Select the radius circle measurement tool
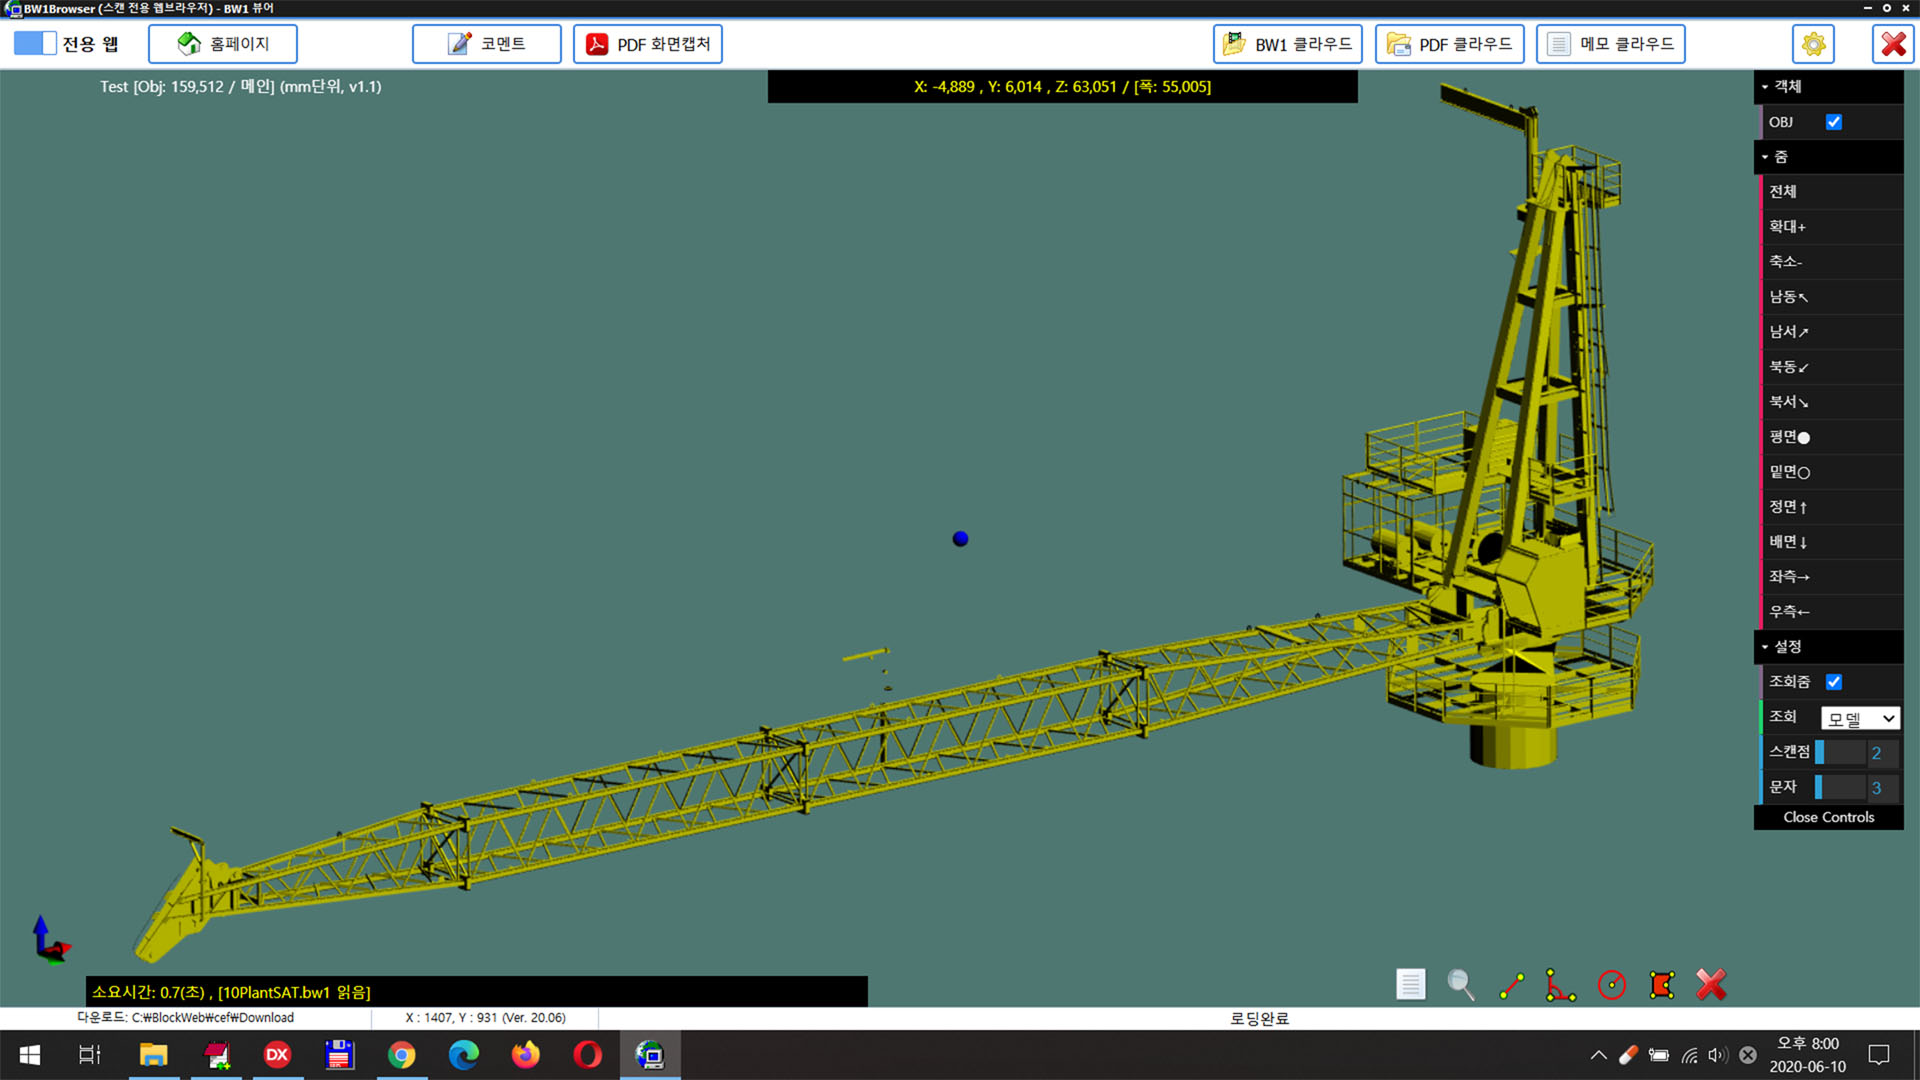 click(1611, 985)
